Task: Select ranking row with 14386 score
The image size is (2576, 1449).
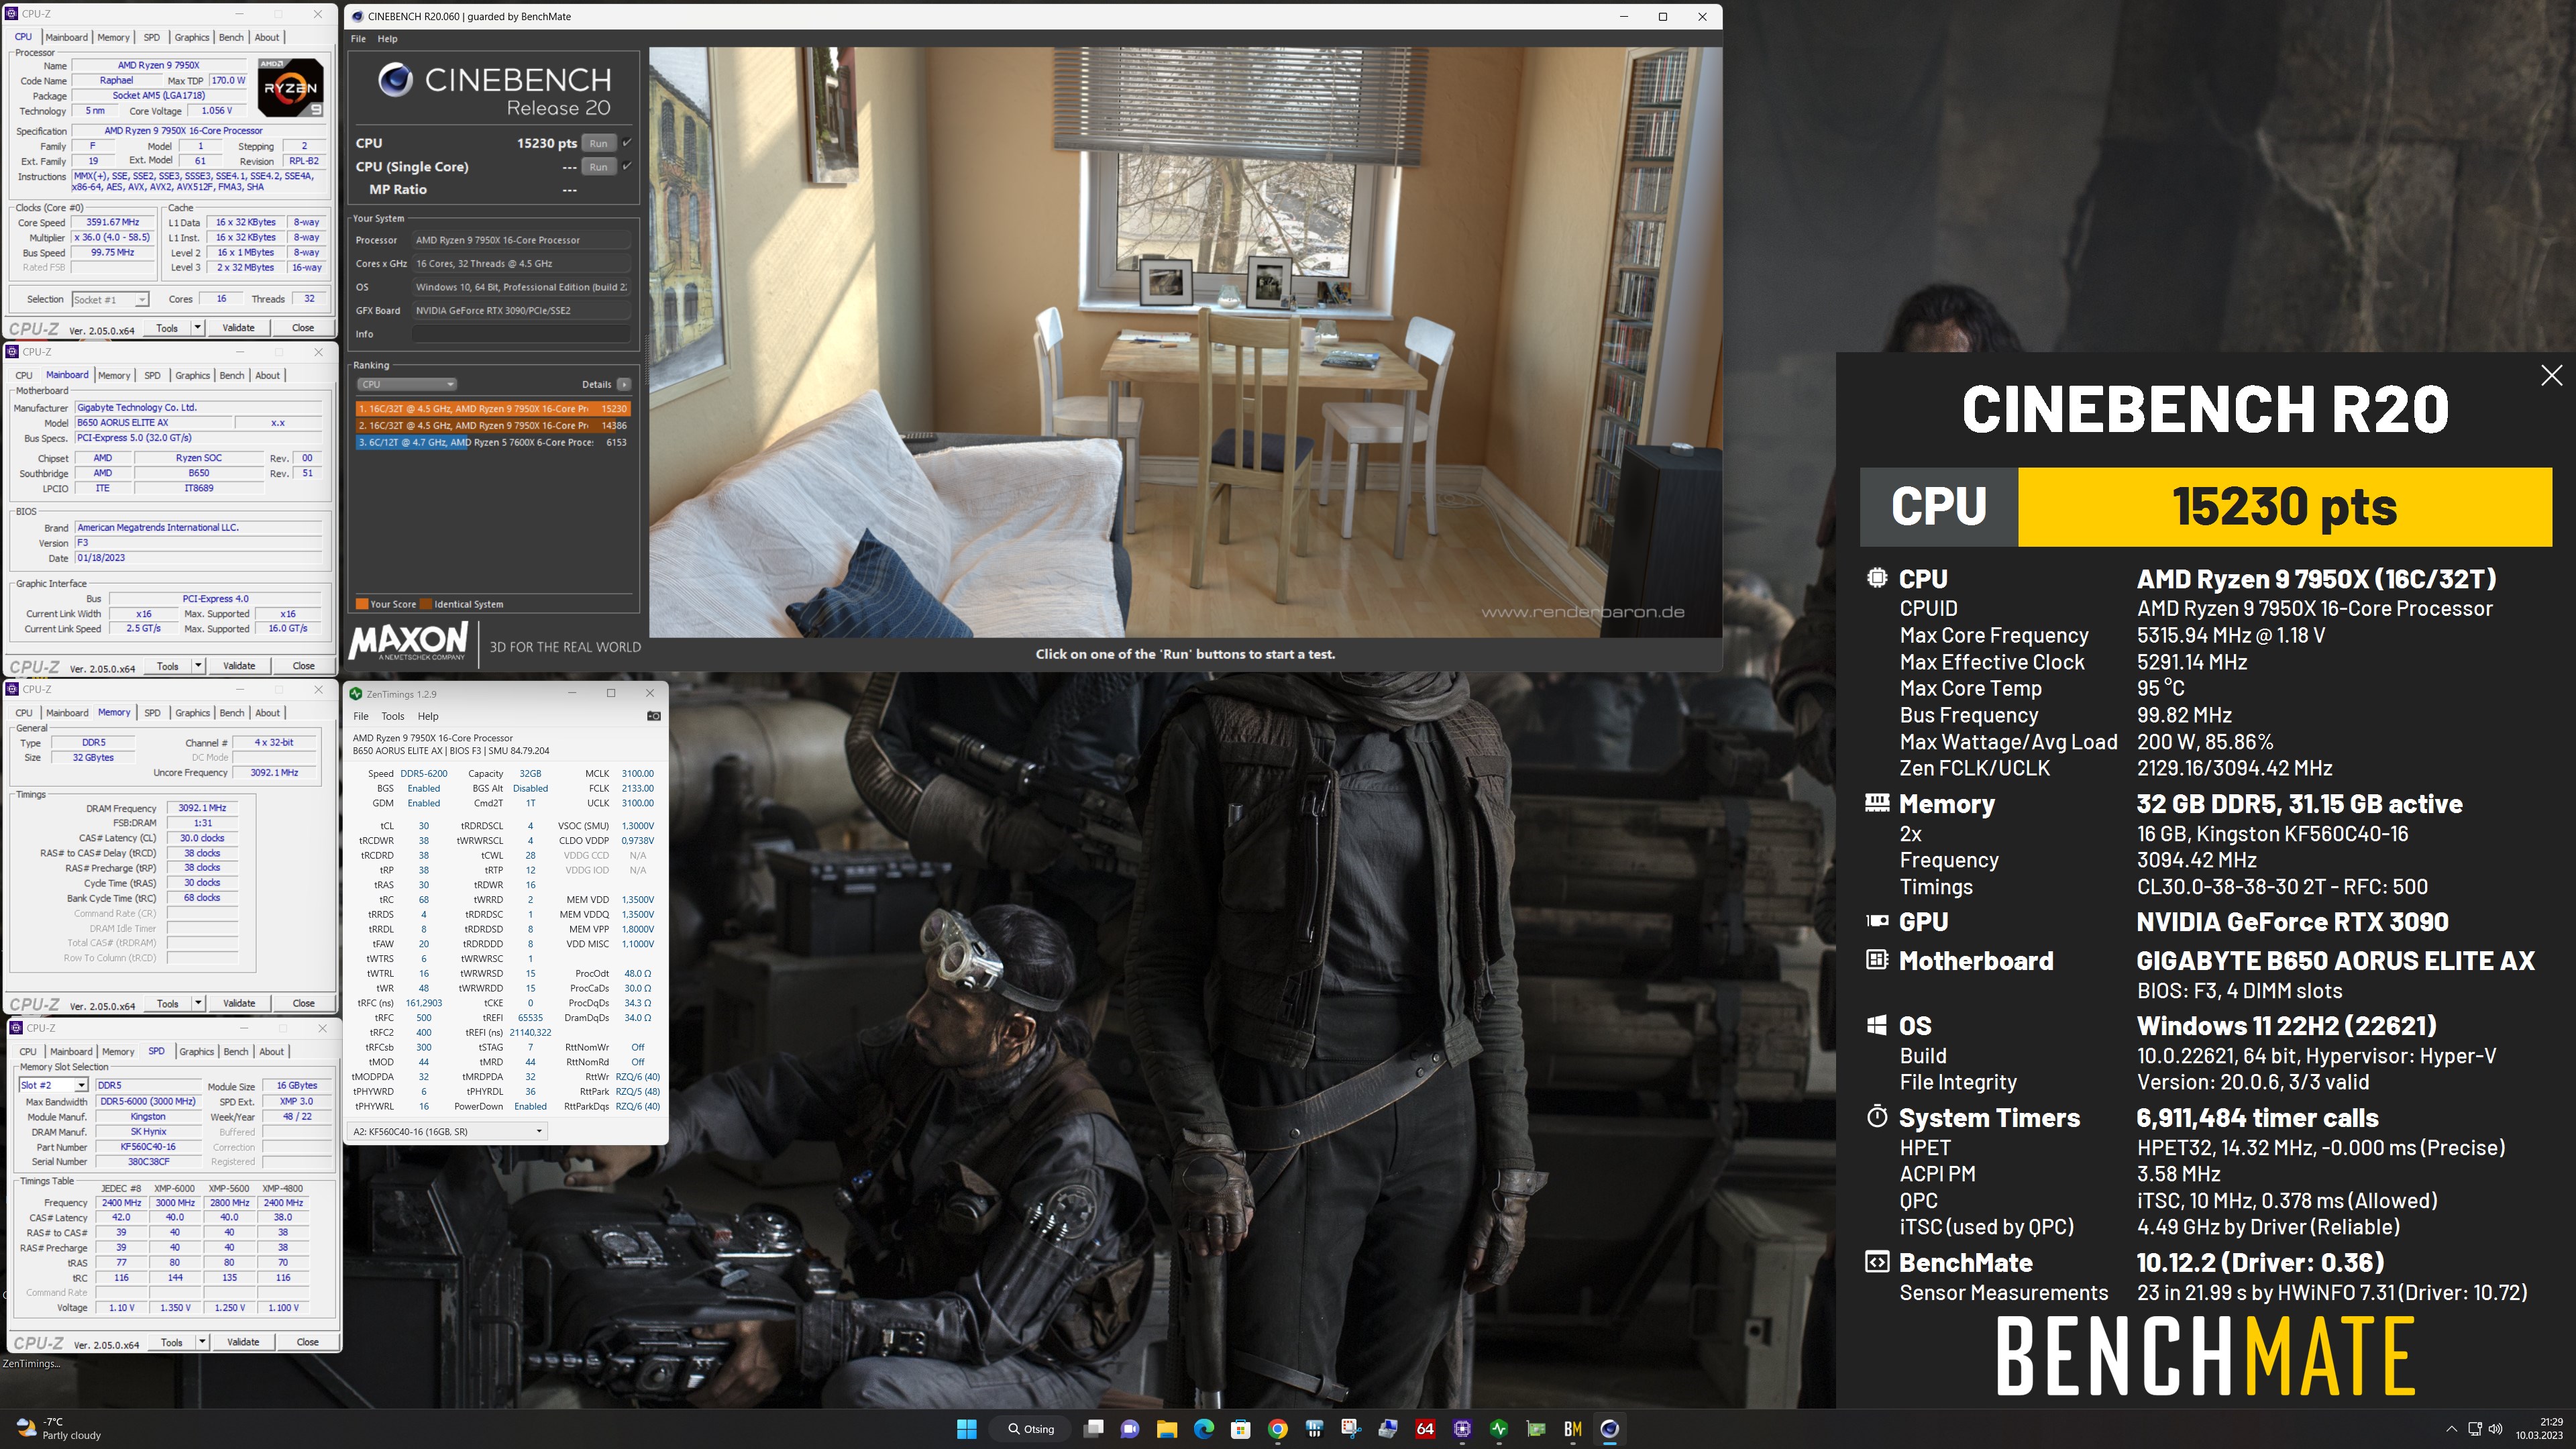Action: 493,425
